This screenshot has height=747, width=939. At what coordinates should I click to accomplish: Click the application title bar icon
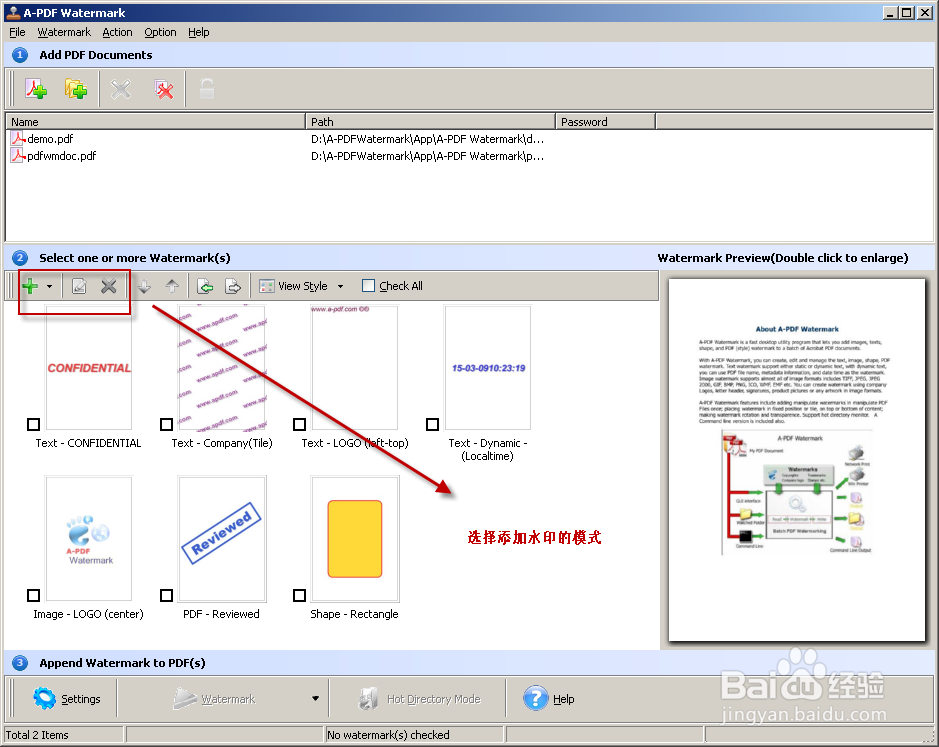pyautogui.click(x=13, y=13)
